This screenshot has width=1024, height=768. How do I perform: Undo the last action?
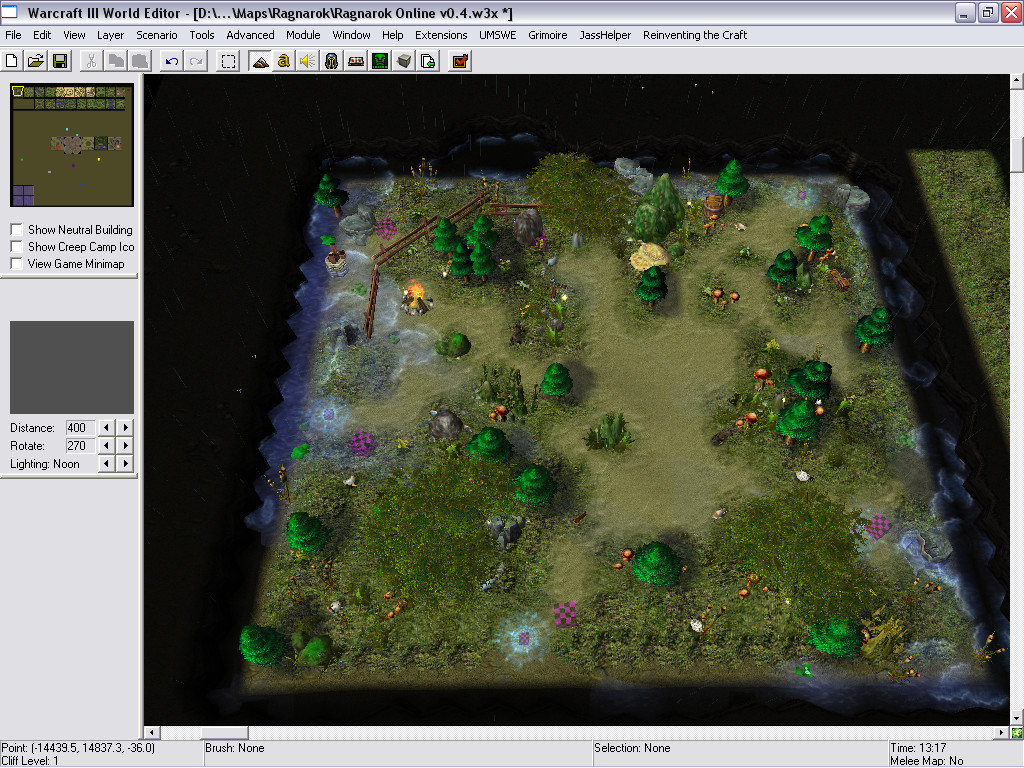click(x=171, y=61)
